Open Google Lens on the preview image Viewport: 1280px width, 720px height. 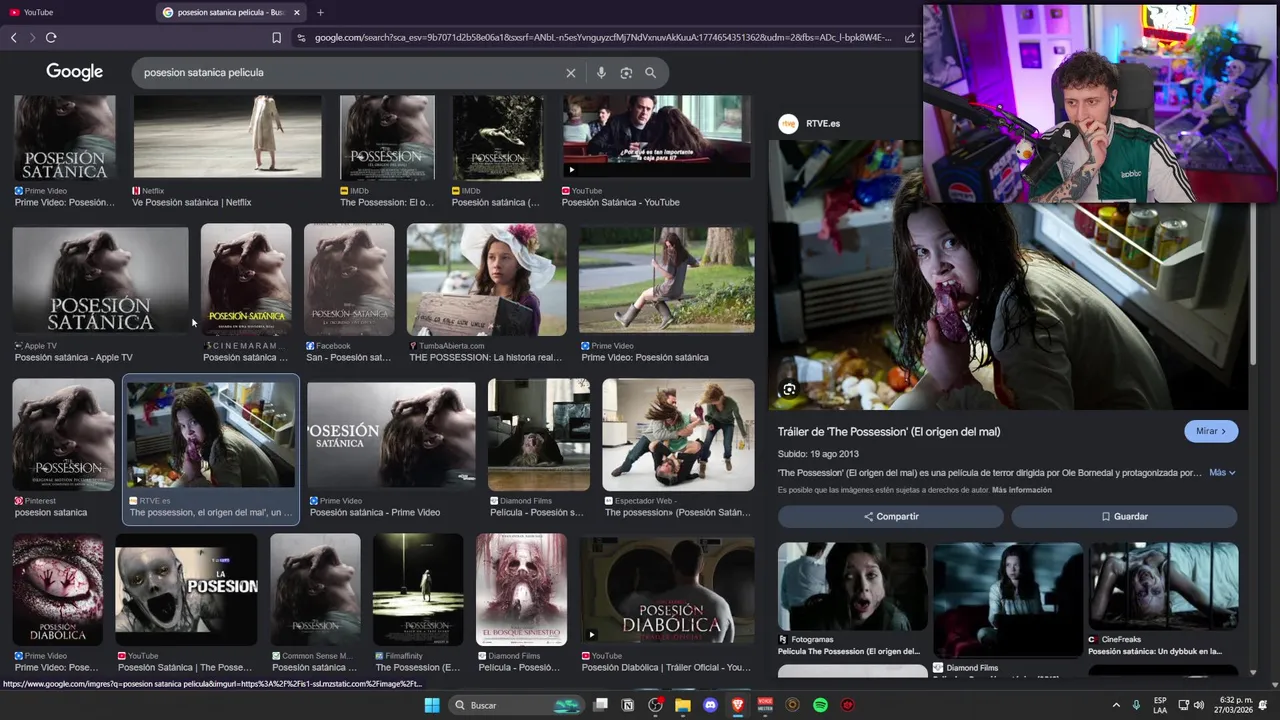click(x=789, y=389)
